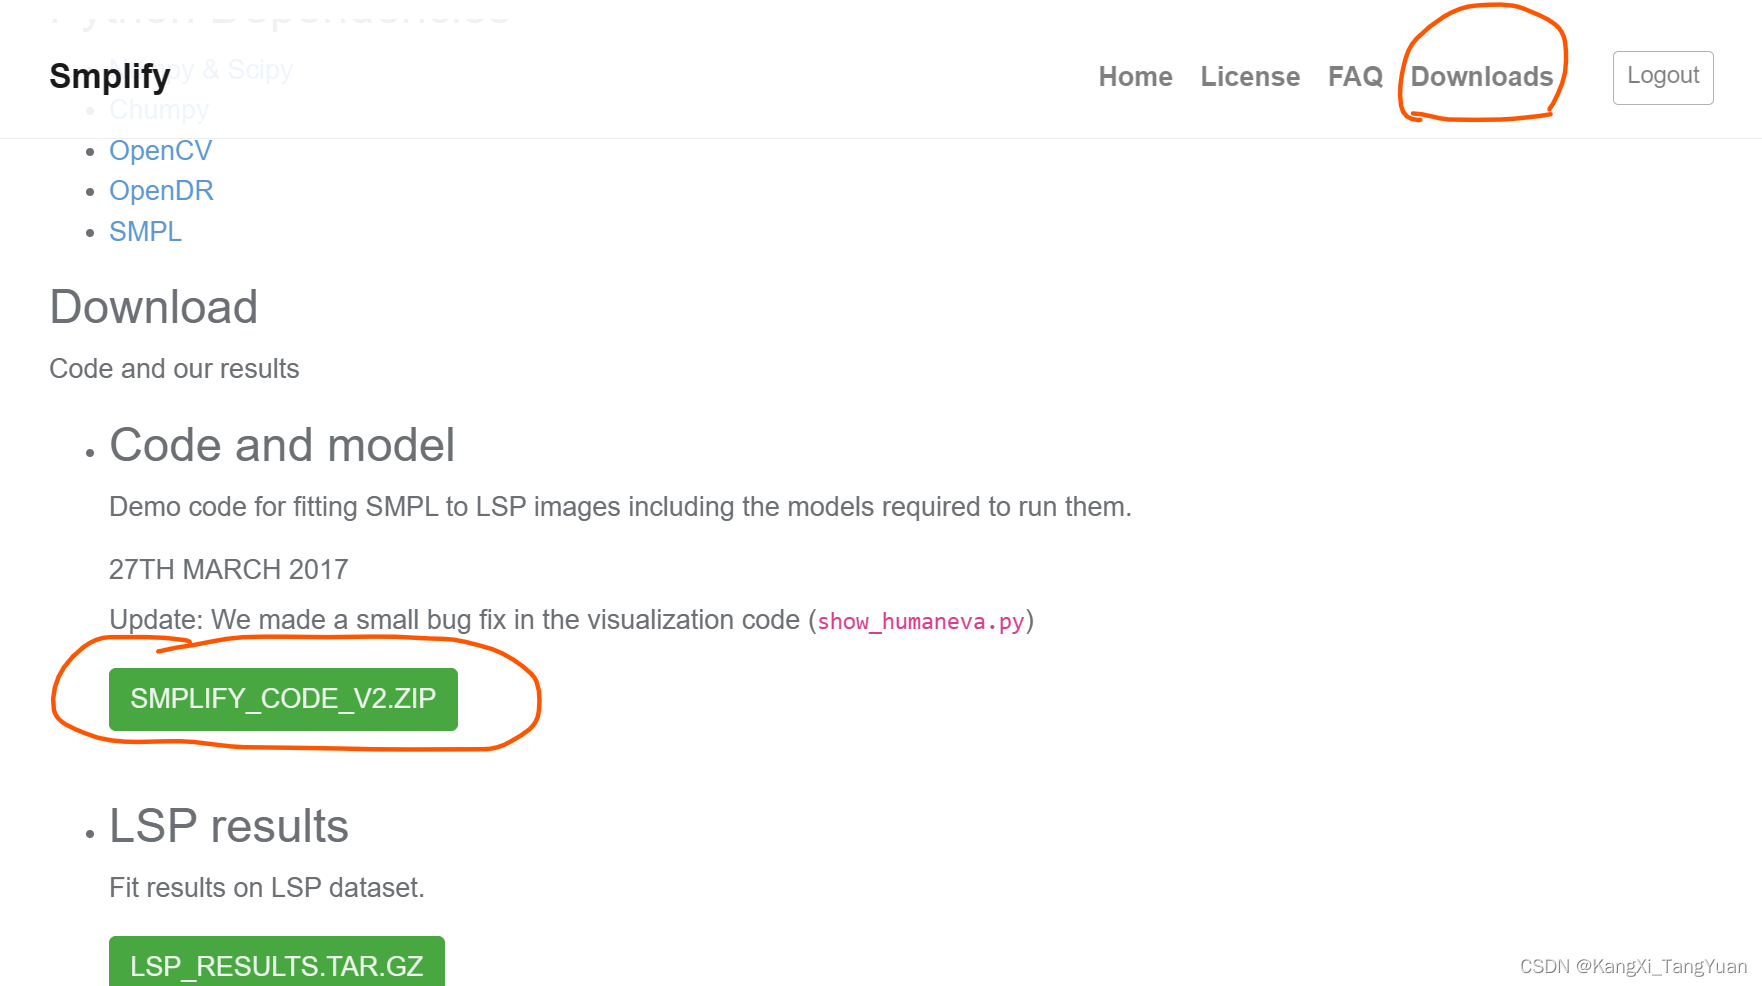Click the LSP results heading
The image size is (1762, 986).
click(228, 825)
